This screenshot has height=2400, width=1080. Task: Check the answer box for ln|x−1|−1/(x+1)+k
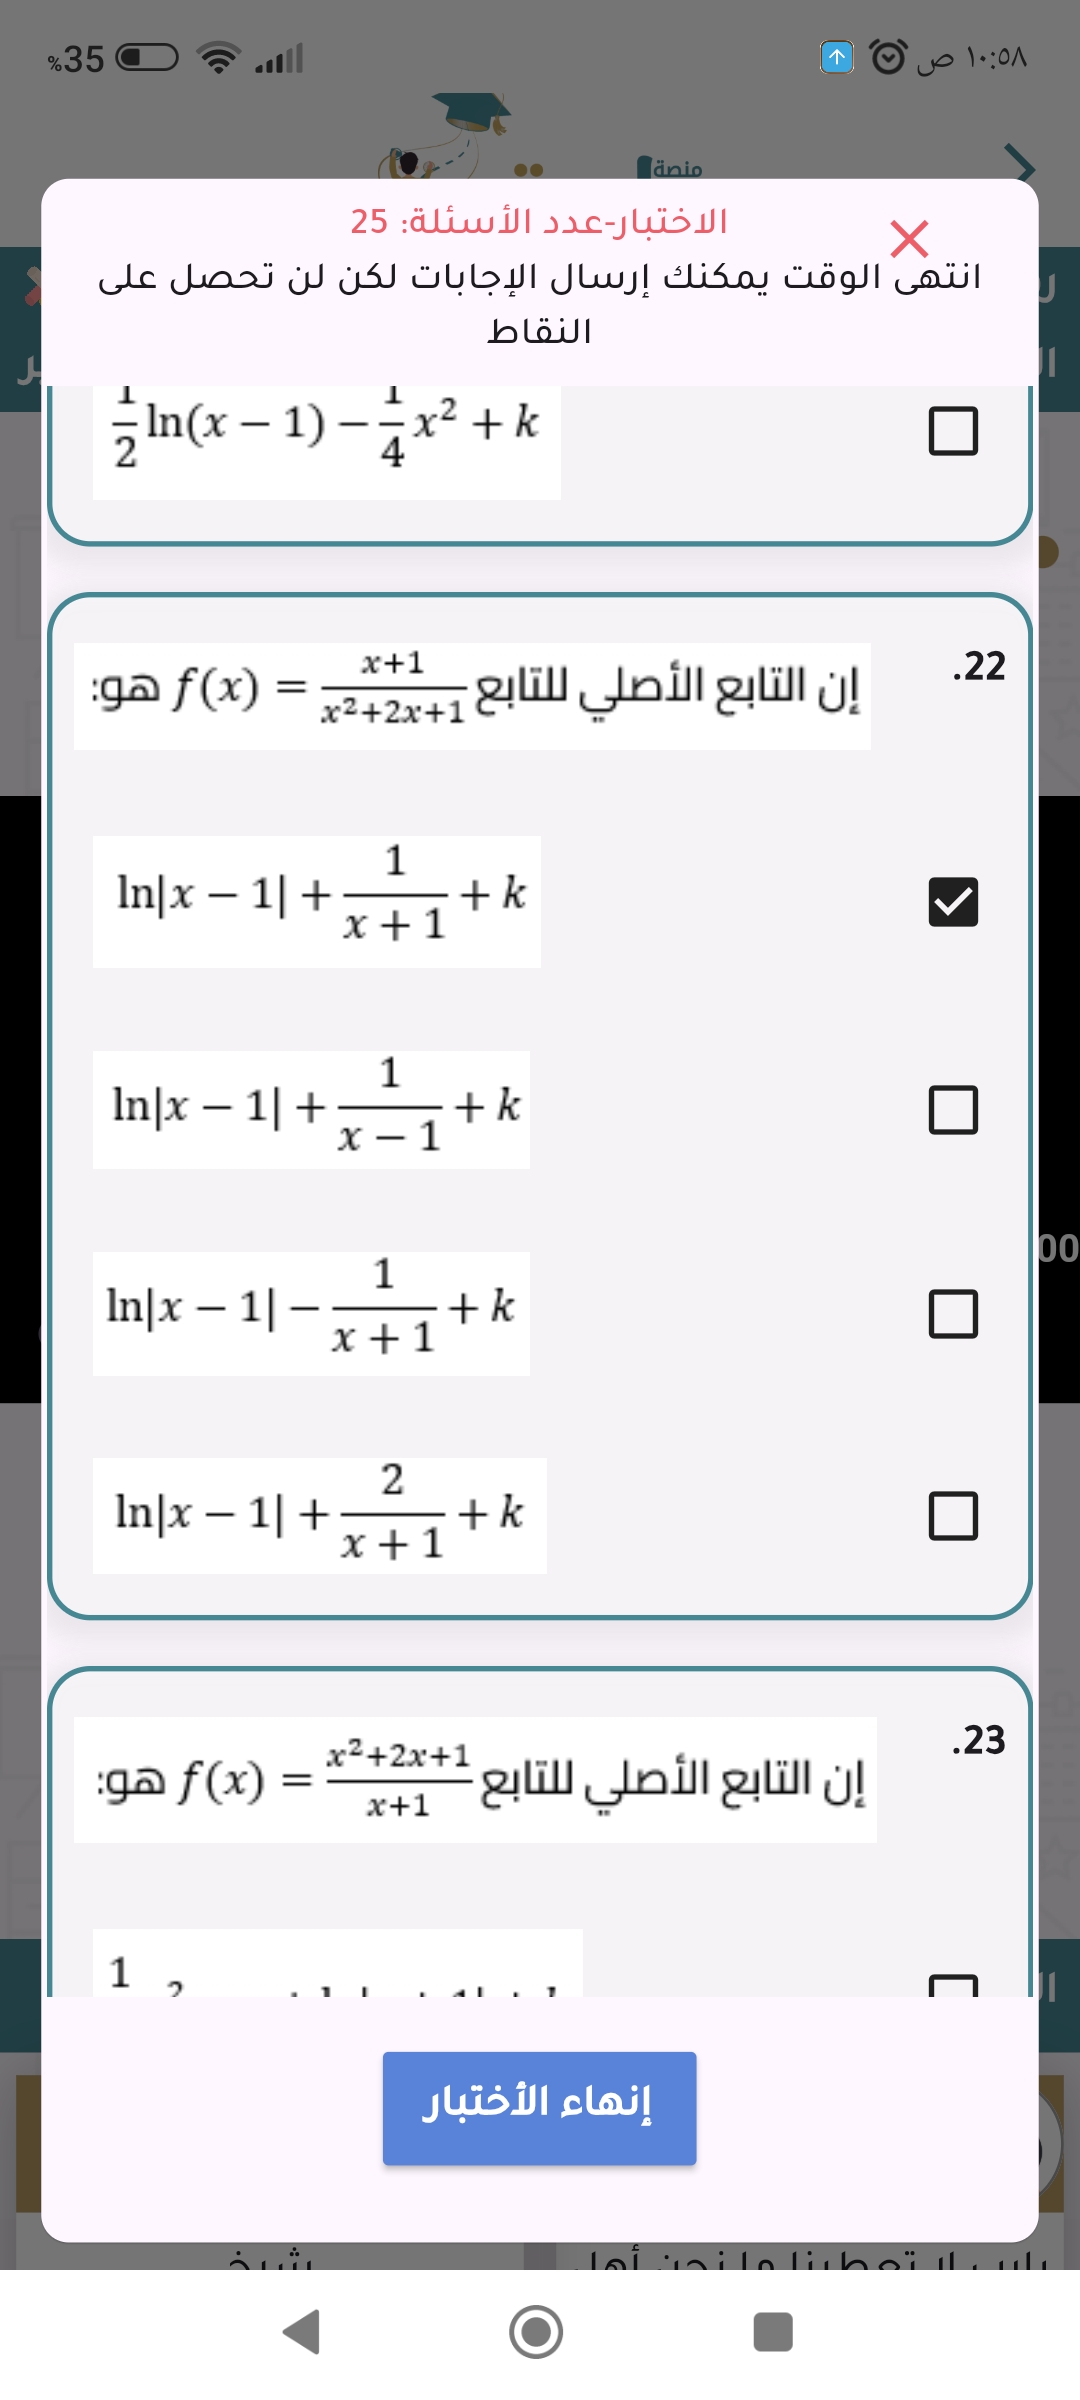953,1314
